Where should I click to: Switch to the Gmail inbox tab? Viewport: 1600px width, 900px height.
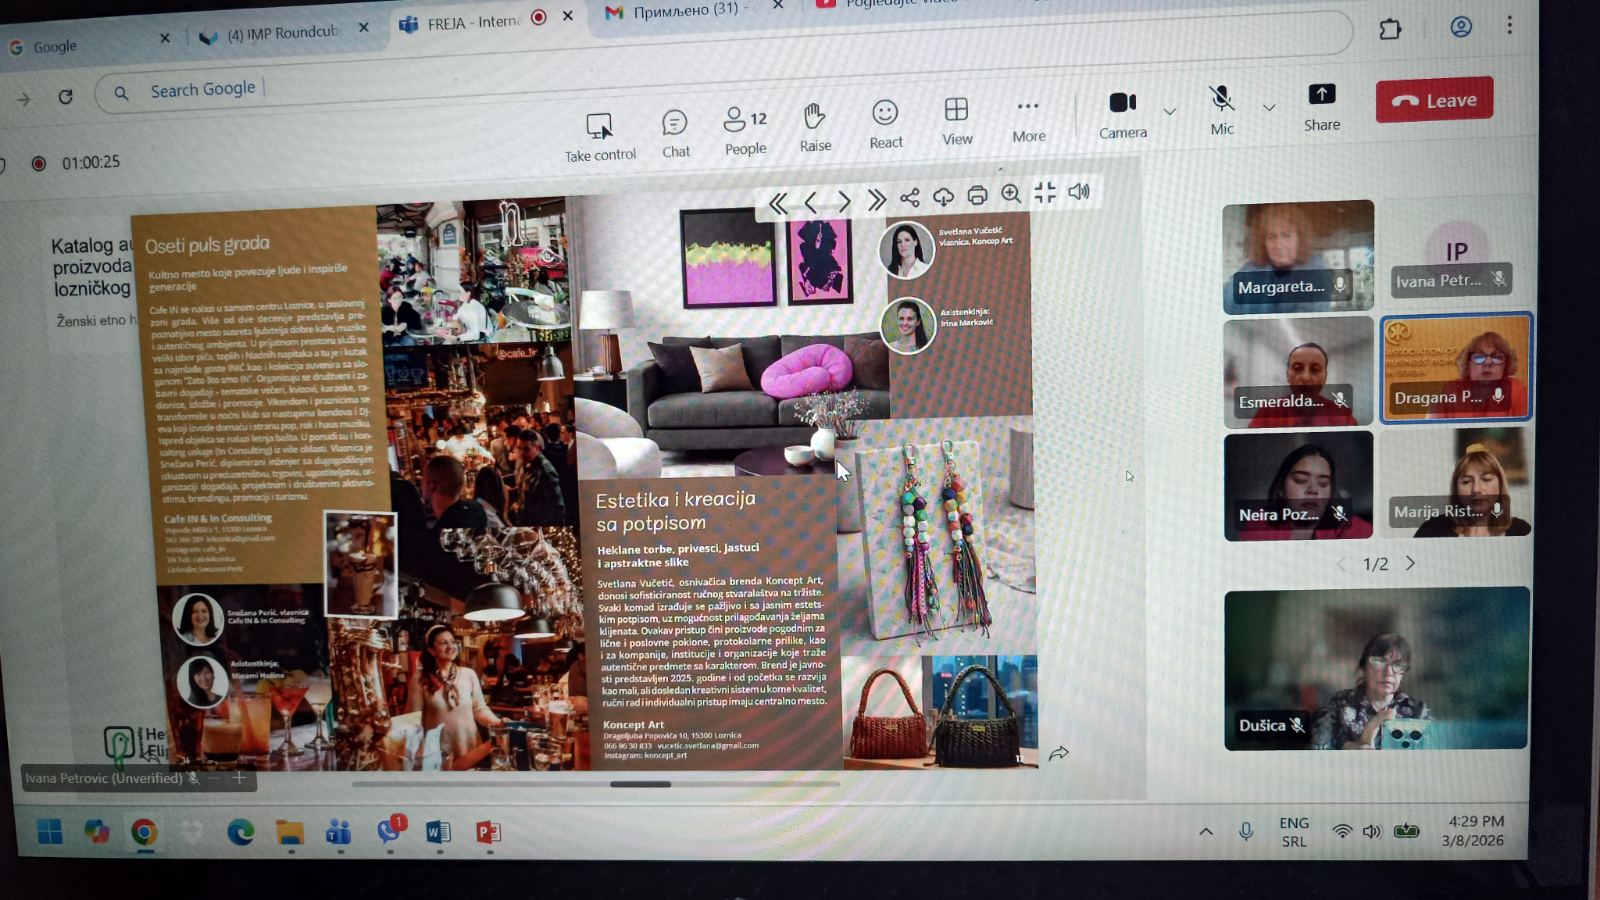[x=685, y=11]
